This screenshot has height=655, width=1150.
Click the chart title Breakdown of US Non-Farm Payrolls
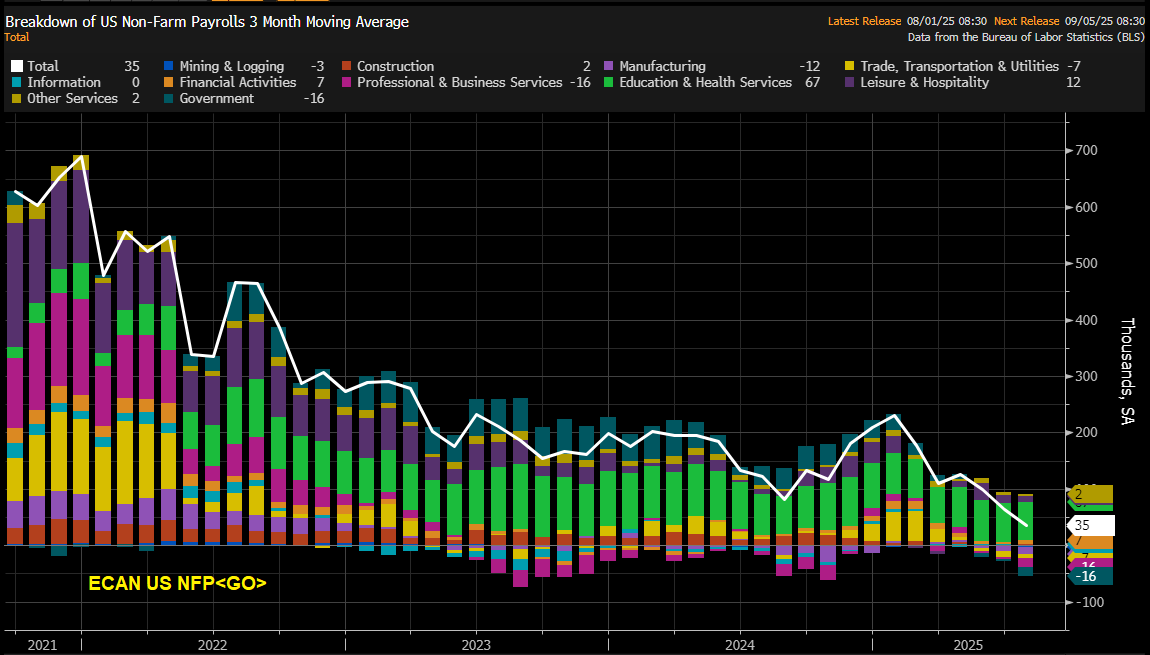pyautogui.click(x=207, y=21)
